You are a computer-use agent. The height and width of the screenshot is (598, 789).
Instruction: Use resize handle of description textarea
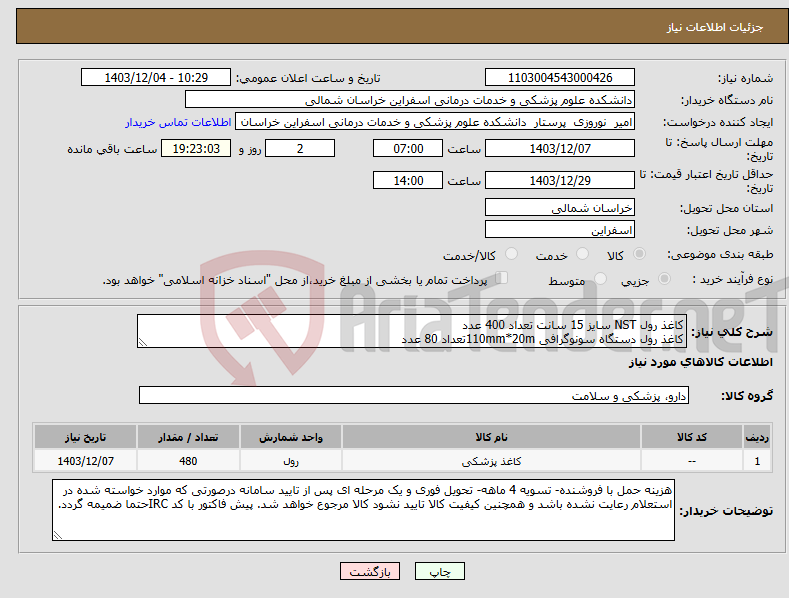point(143,343)
